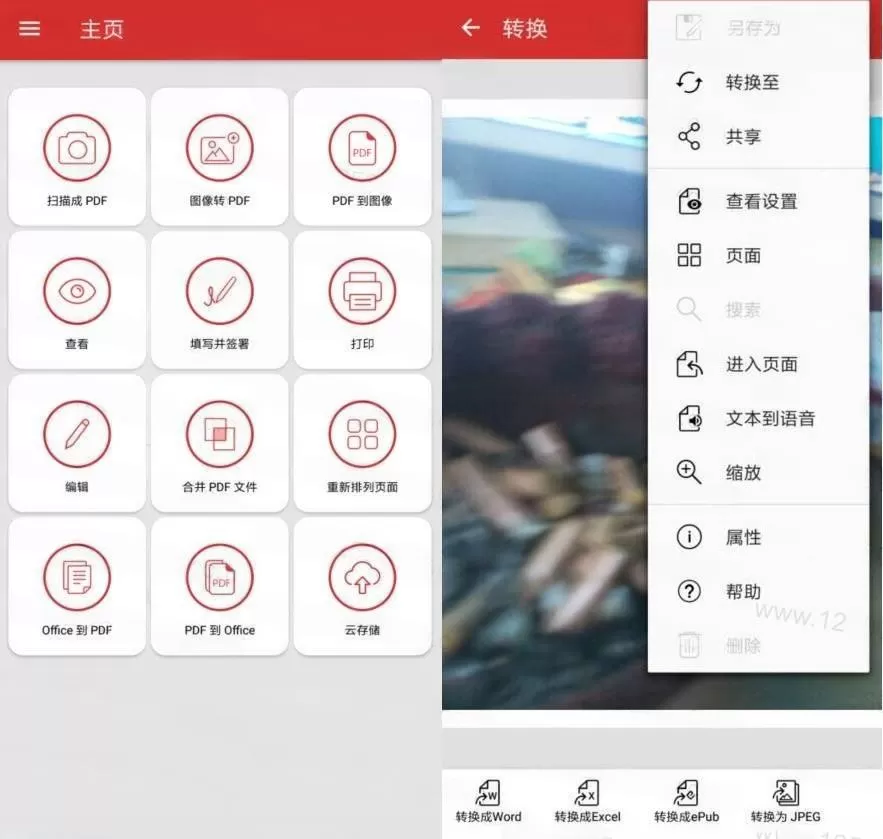883x839 pixels.
Task: Open the PDF 到 Office tile
Action: pyautogui.click(x=220, y=586)
